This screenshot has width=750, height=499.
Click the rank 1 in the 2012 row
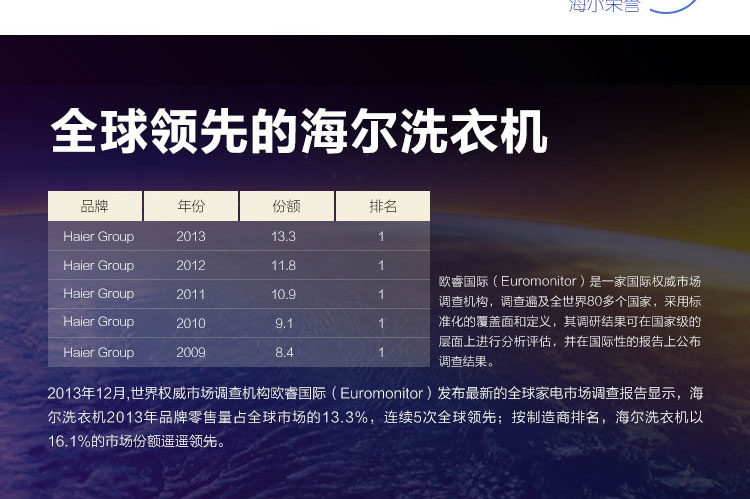pyautogui.click(x=381, y=266)
